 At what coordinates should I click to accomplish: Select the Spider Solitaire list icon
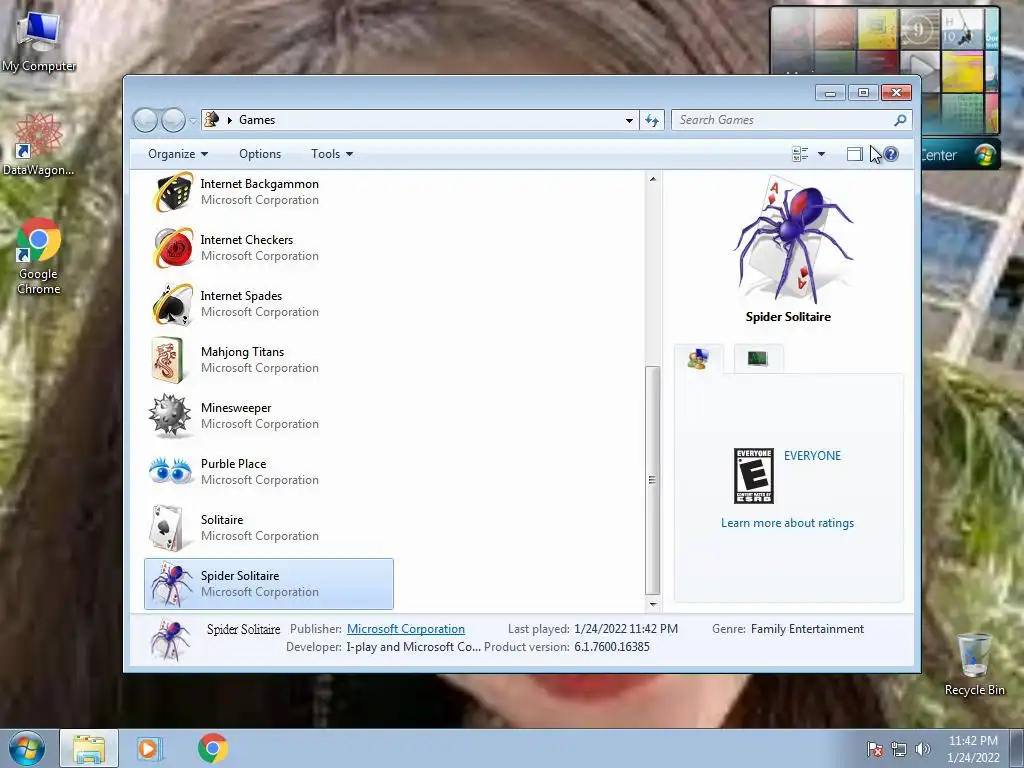pyautogui.click(x=171, y=584)
